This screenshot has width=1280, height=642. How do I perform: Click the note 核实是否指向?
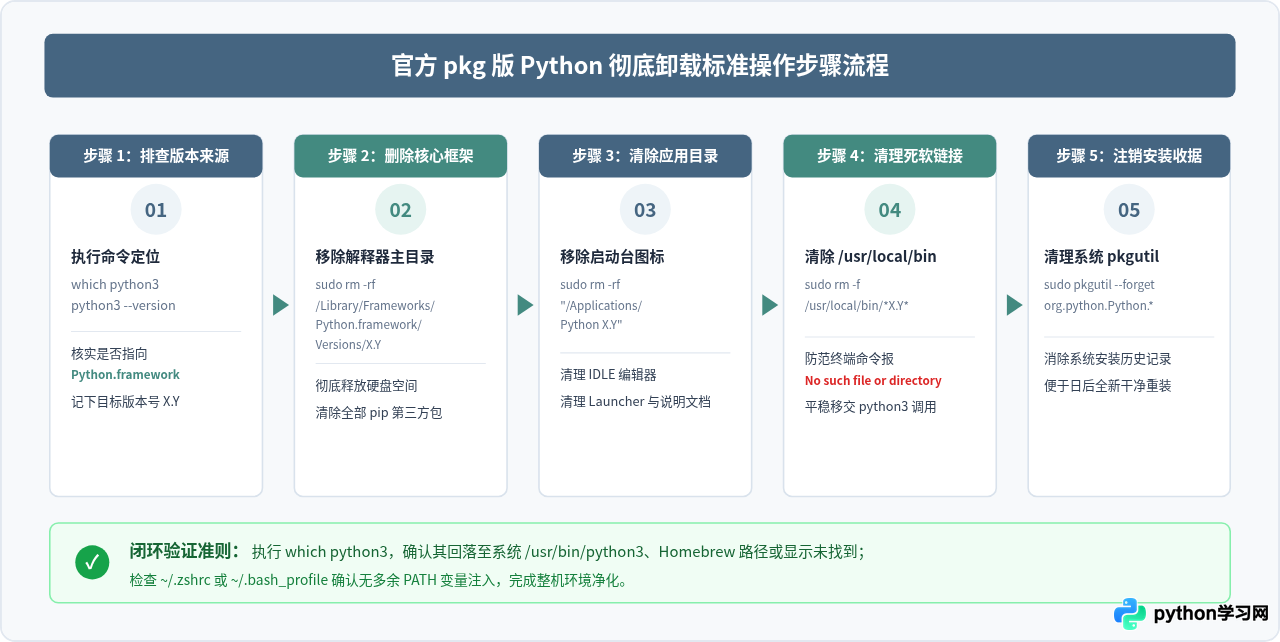(110, 354)
